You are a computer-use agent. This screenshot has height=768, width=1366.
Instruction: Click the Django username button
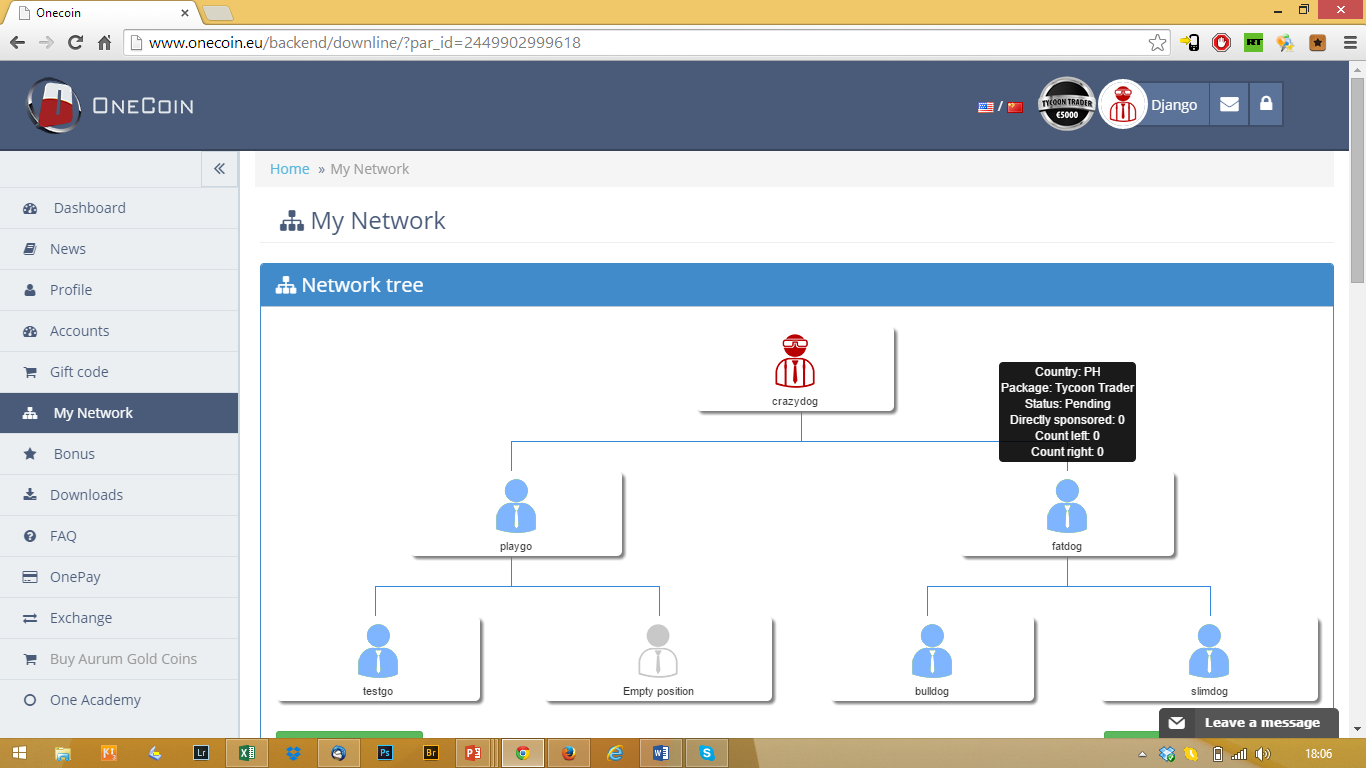[x=1174, y=105]
